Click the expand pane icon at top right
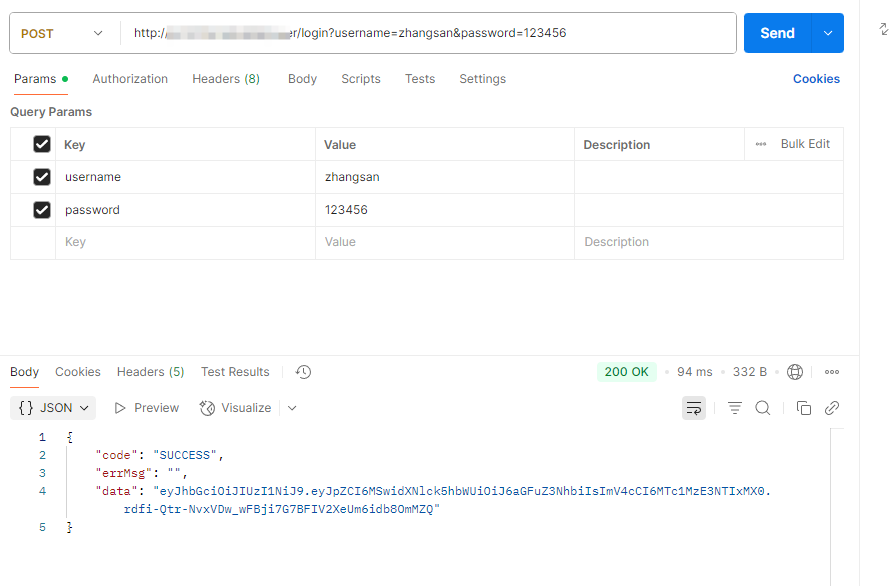Image resolution: width=889 pixels, height=586 pixels. [884, 29]
